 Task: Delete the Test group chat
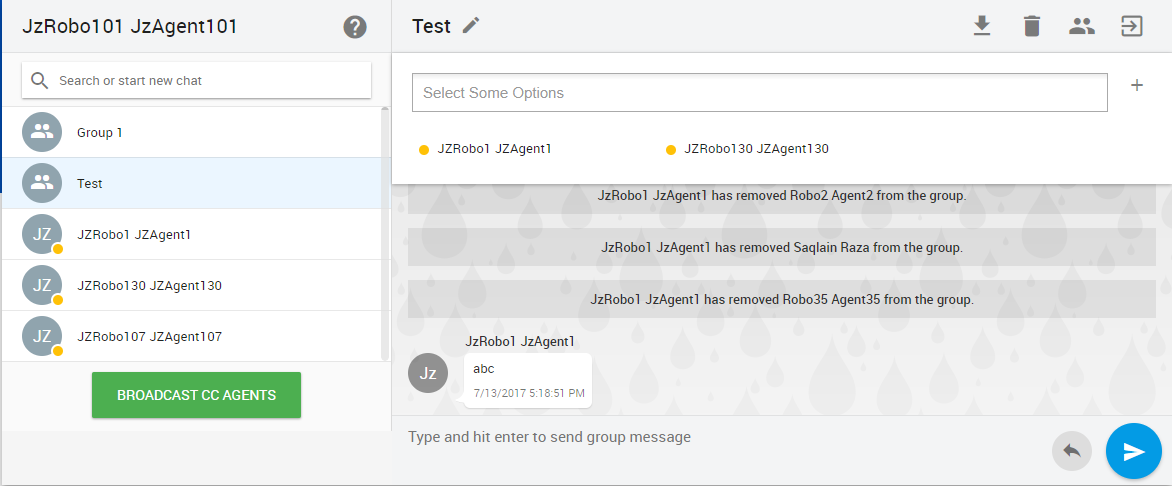point(1032,26)
